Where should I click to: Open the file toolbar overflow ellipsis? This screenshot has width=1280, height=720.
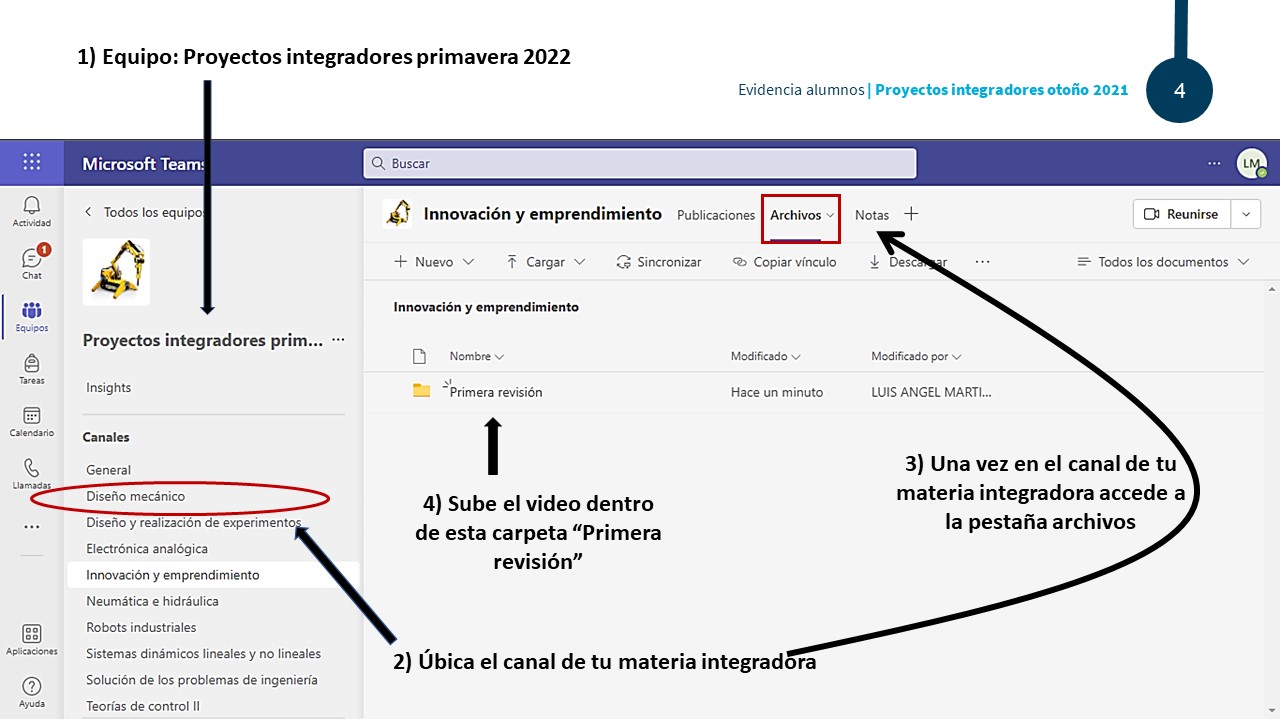pyautogui.click(x=982, y=262)
